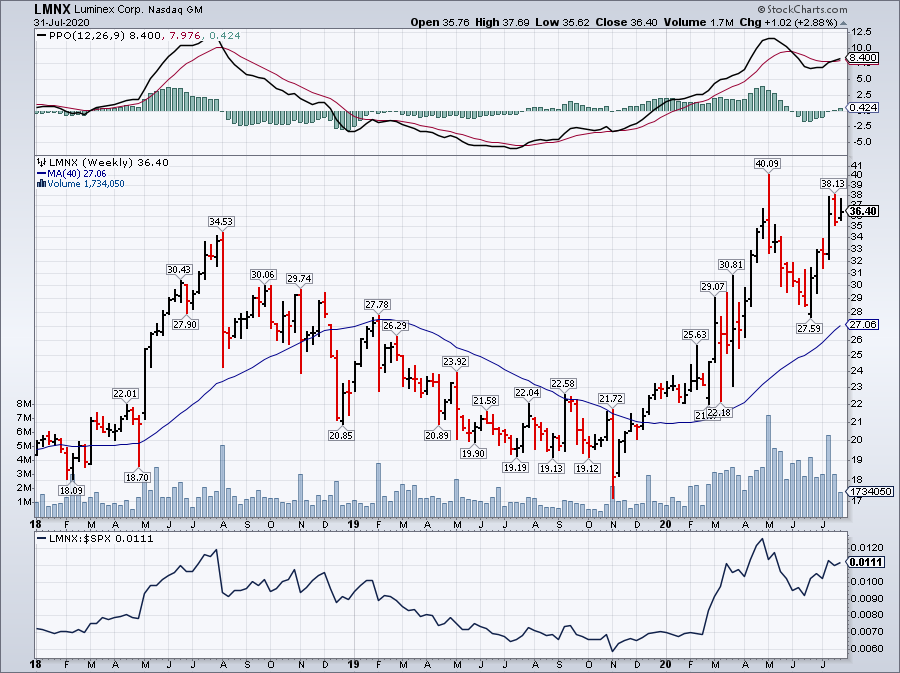Click the 22.58 high price label

[x=563, y=383]
